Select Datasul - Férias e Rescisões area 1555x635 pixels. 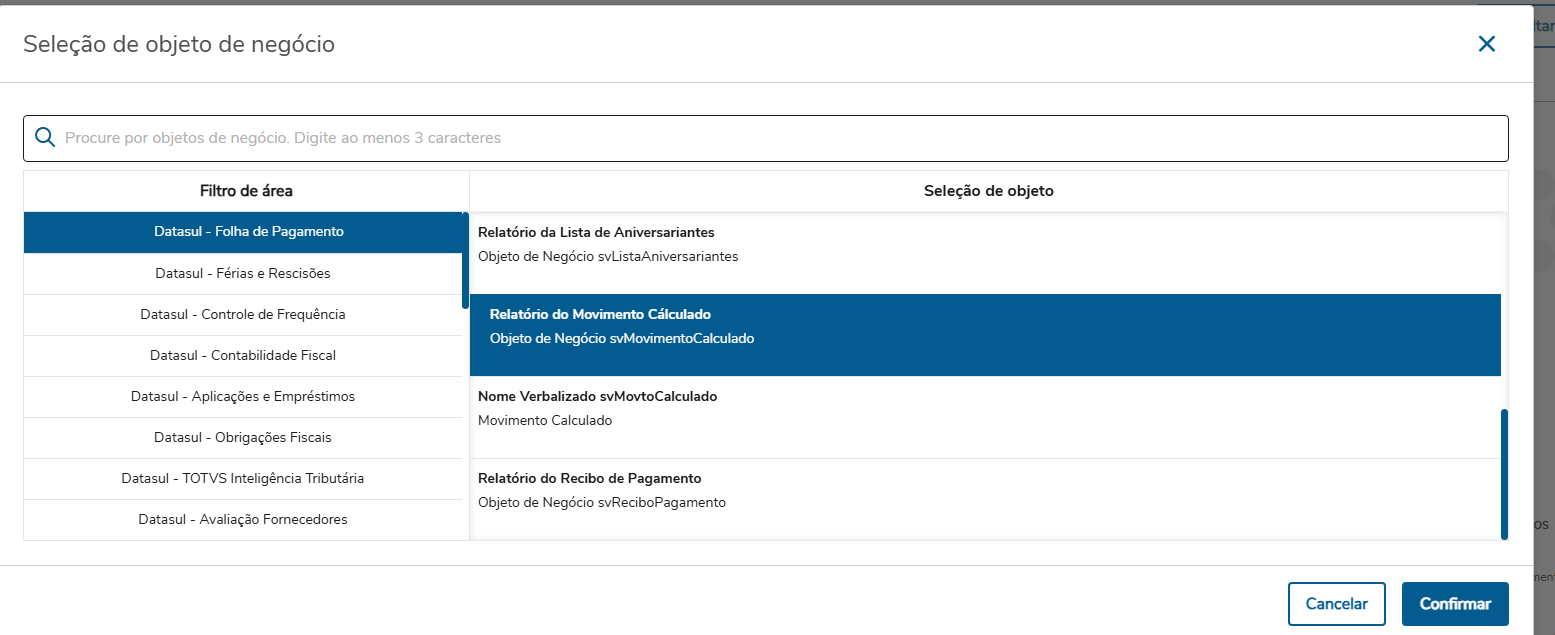243,273
